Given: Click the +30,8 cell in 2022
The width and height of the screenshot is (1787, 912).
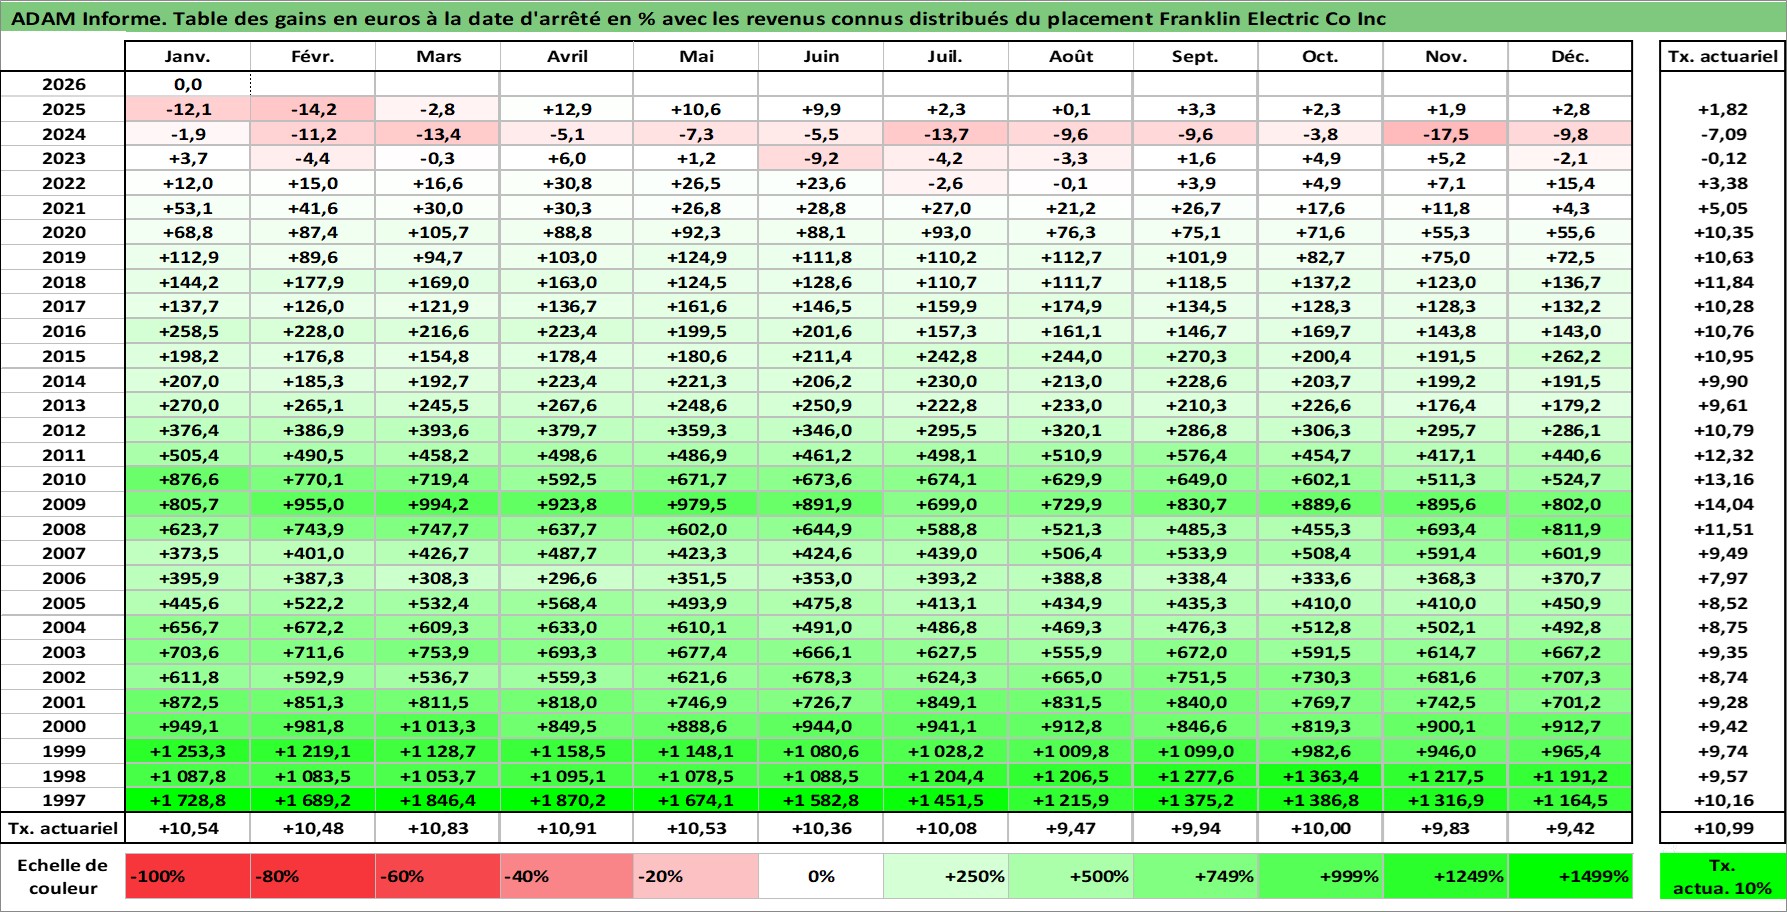Looking at the screenshot, I should pos(567,183).
